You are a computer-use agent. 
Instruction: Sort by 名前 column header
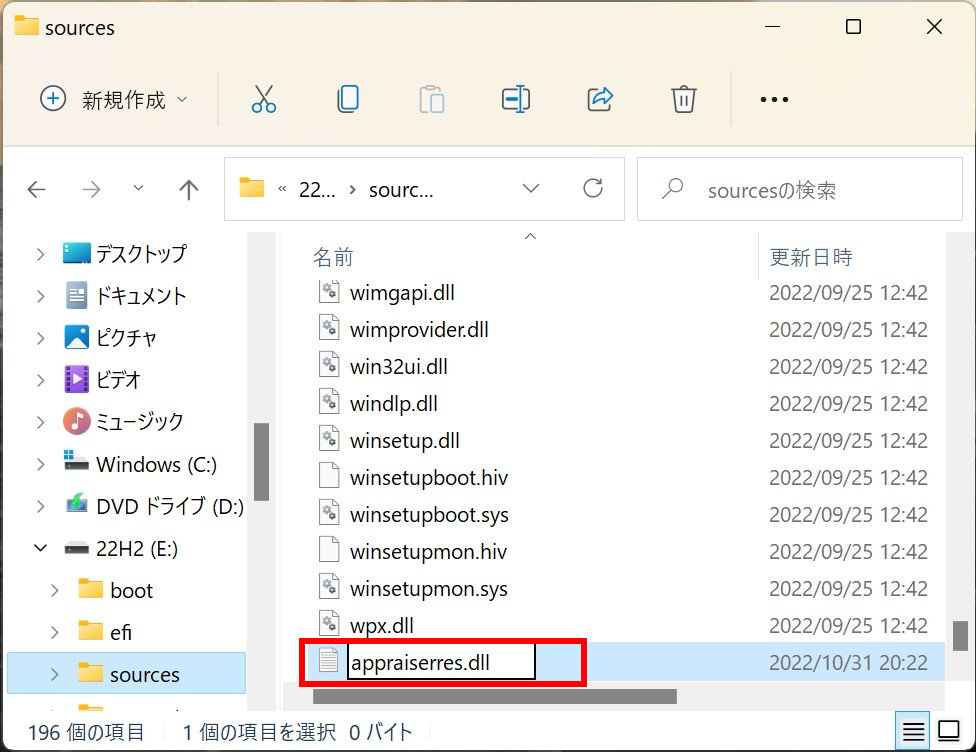333,256
